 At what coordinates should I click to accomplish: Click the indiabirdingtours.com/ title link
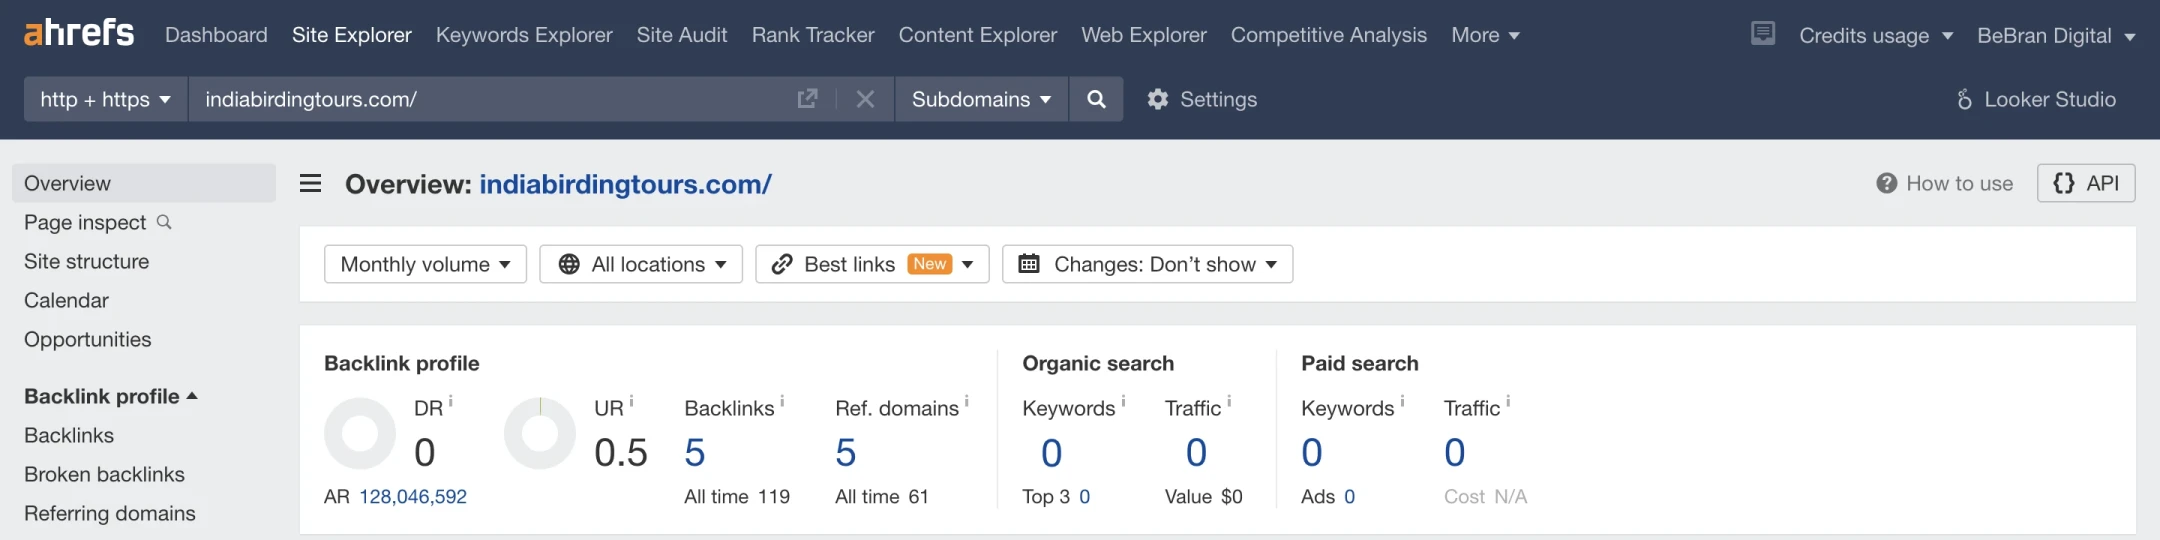626,184
